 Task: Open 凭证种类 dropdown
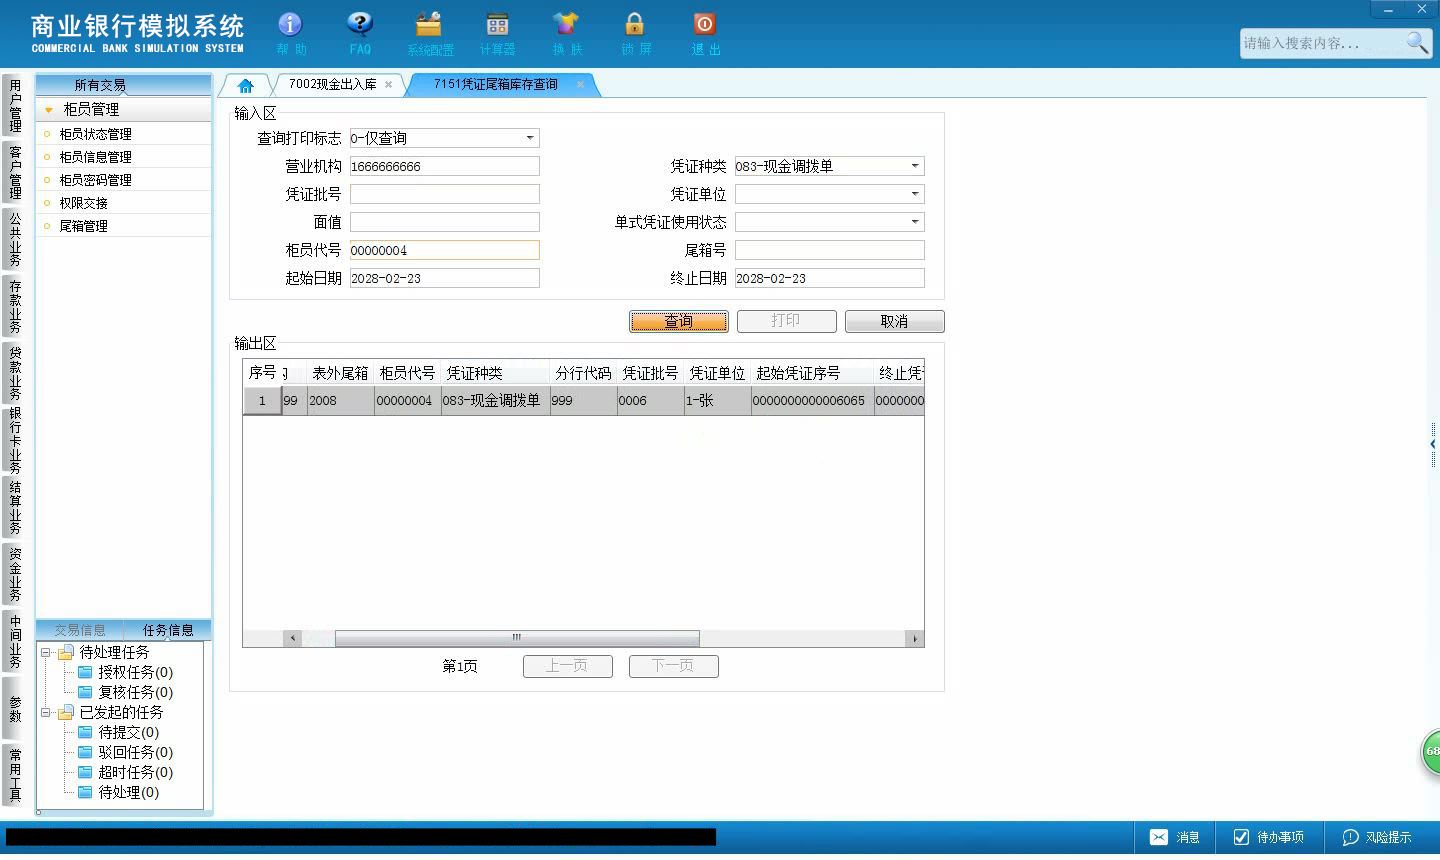pyautogui.click(x=915, y=166)
